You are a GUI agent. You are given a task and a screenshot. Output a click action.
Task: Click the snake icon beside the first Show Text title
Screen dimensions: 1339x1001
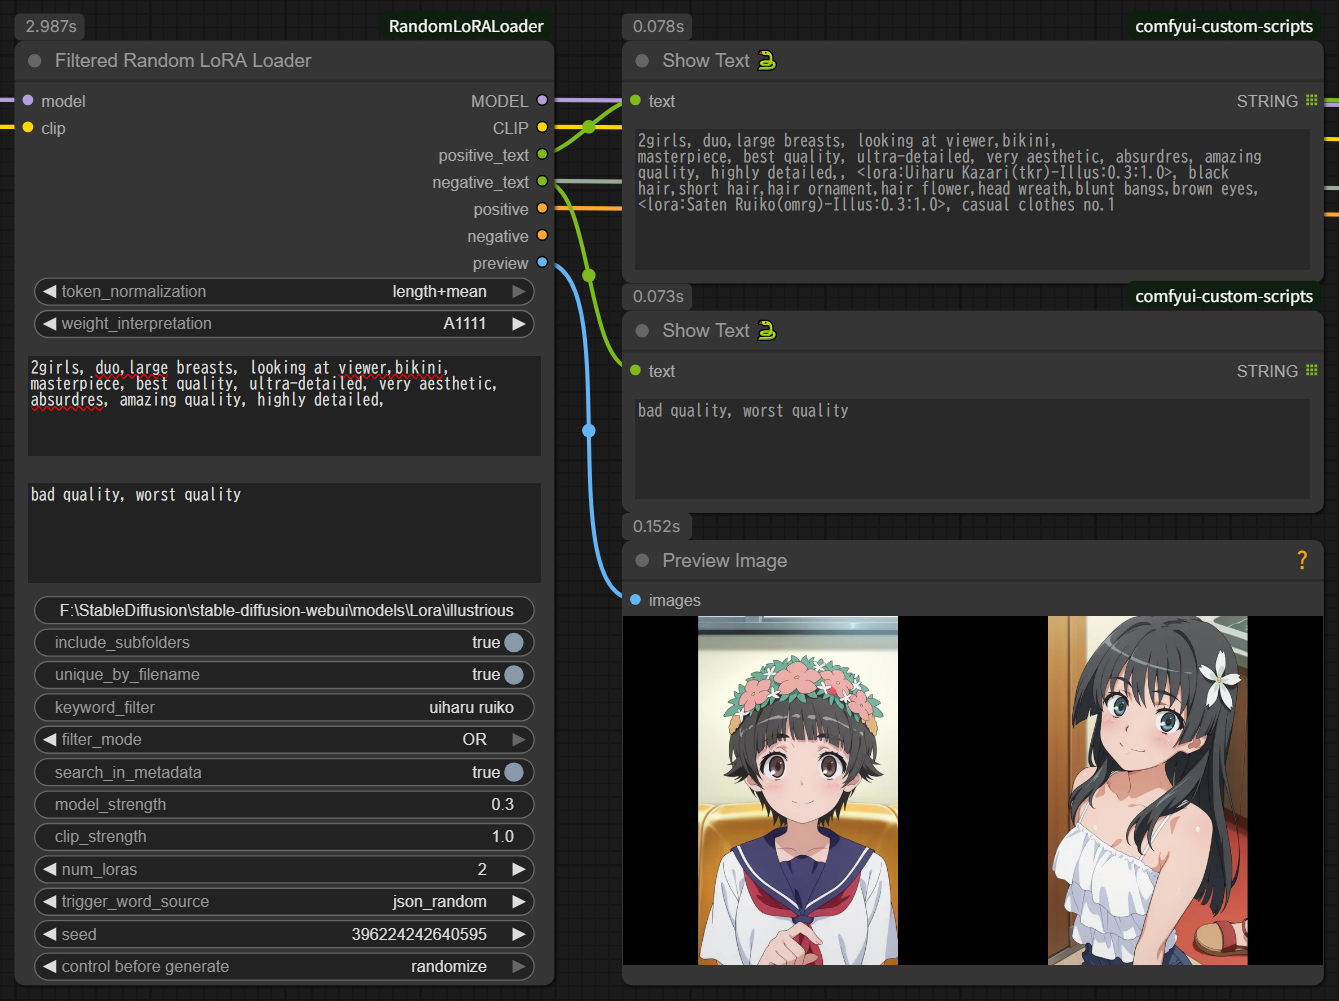coord(766,60)
